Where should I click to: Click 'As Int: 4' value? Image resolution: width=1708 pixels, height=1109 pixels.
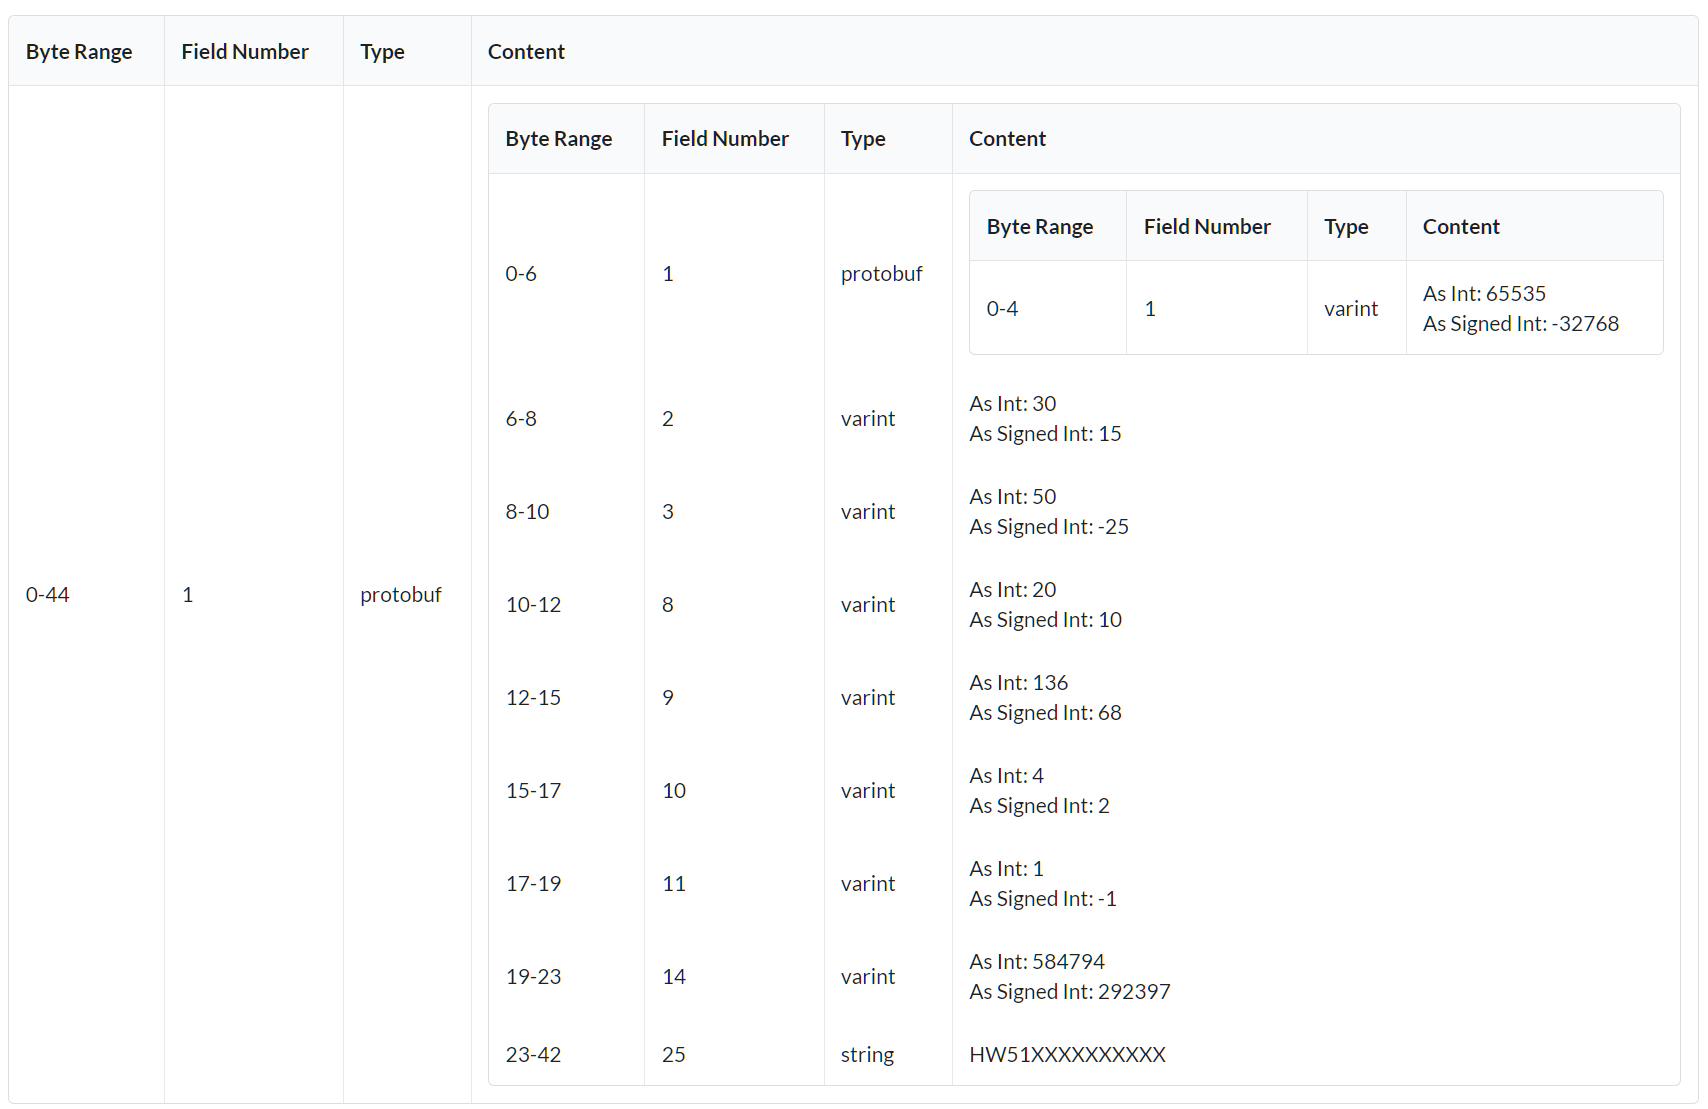click(x=1006, y=775)
